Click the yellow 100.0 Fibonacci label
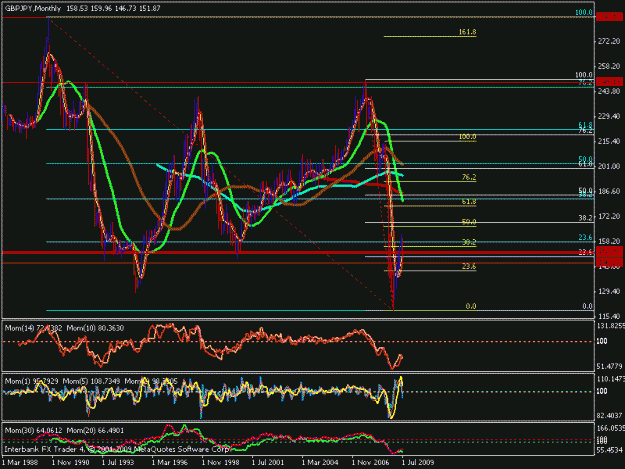 coord(468,137)
